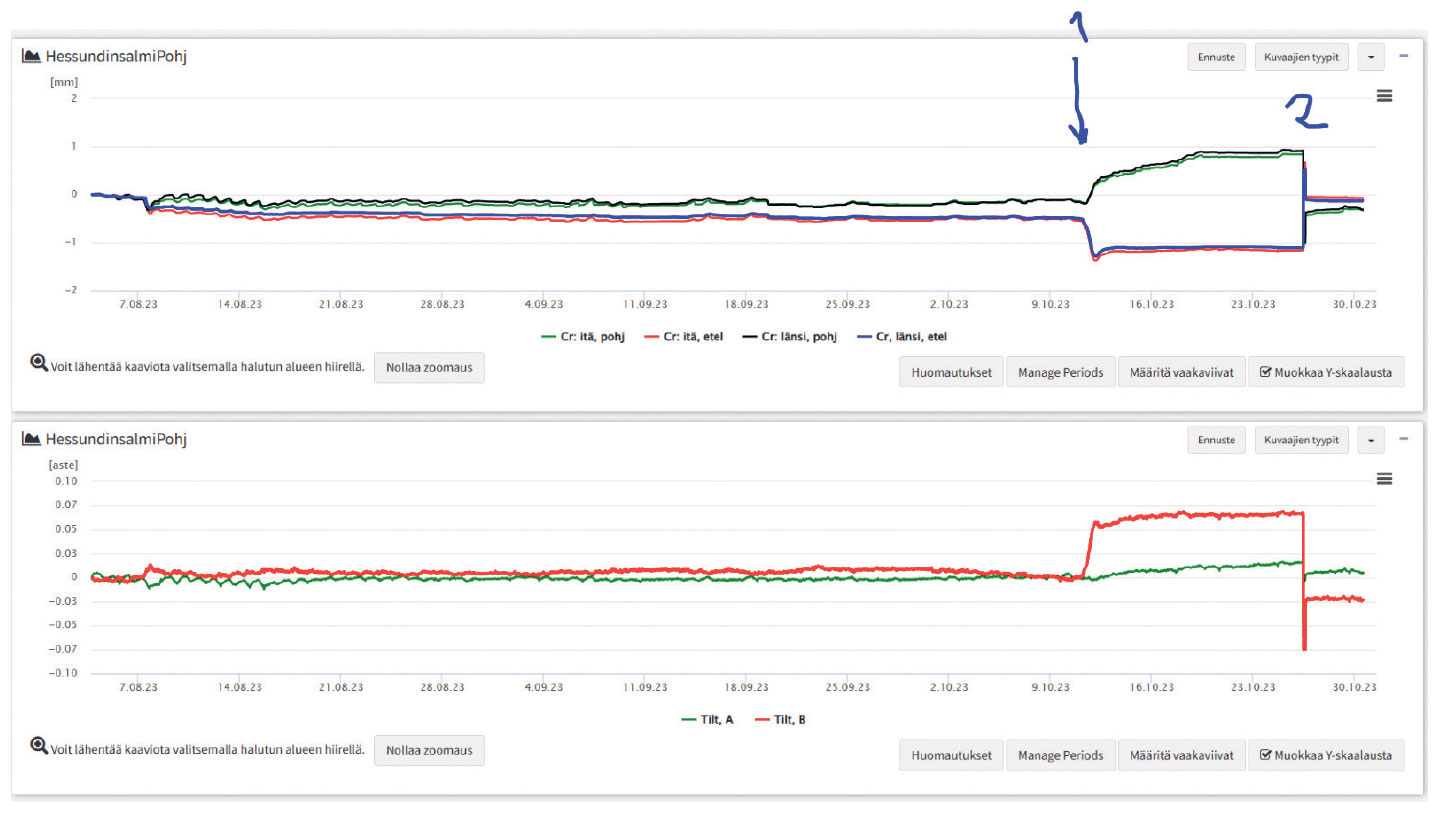This screenshot has height=814, width=1440.
Task: Click the red 'Tilt, B' legend line swatch
Action: [x=763, y=719]
